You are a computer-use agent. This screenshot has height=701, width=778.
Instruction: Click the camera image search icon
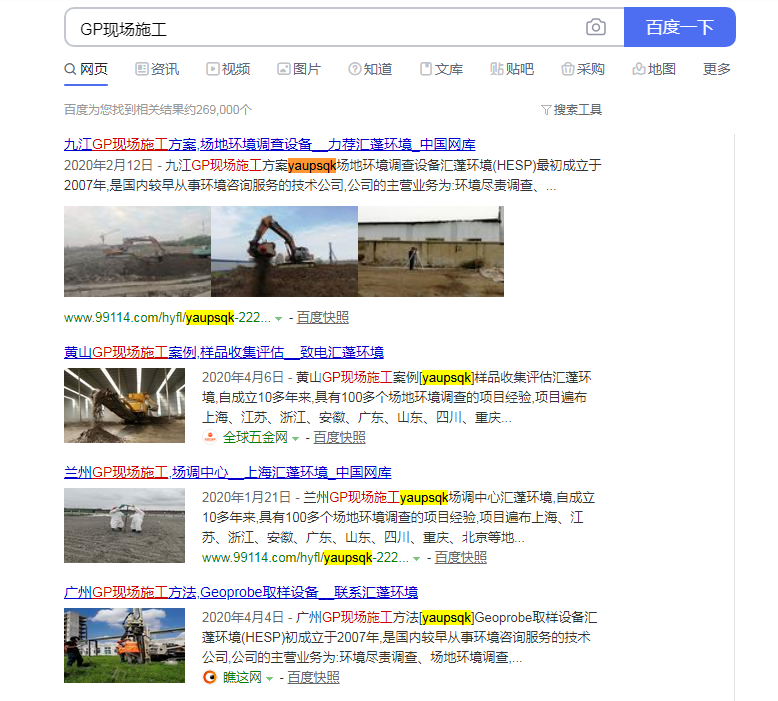click(x=595, y=27)
